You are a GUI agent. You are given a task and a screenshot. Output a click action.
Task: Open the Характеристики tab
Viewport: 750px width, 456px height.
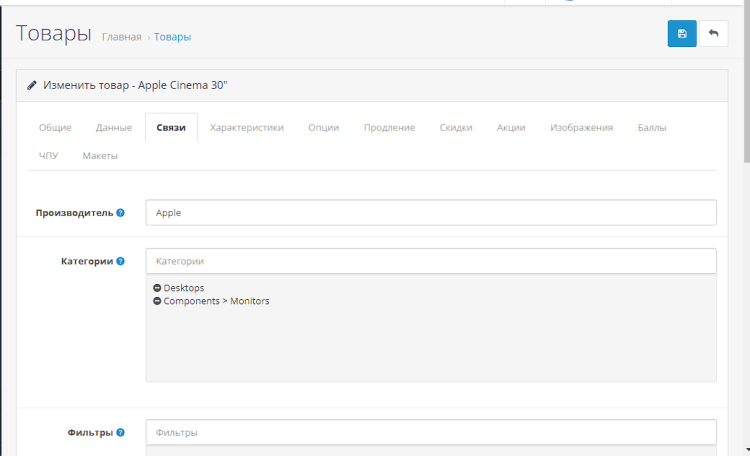(x=246, y=128)
